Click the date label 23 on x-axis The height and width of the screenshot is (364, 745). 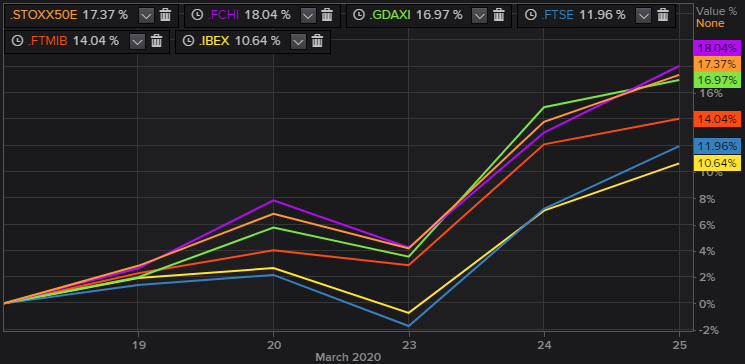tap(408, 345)
